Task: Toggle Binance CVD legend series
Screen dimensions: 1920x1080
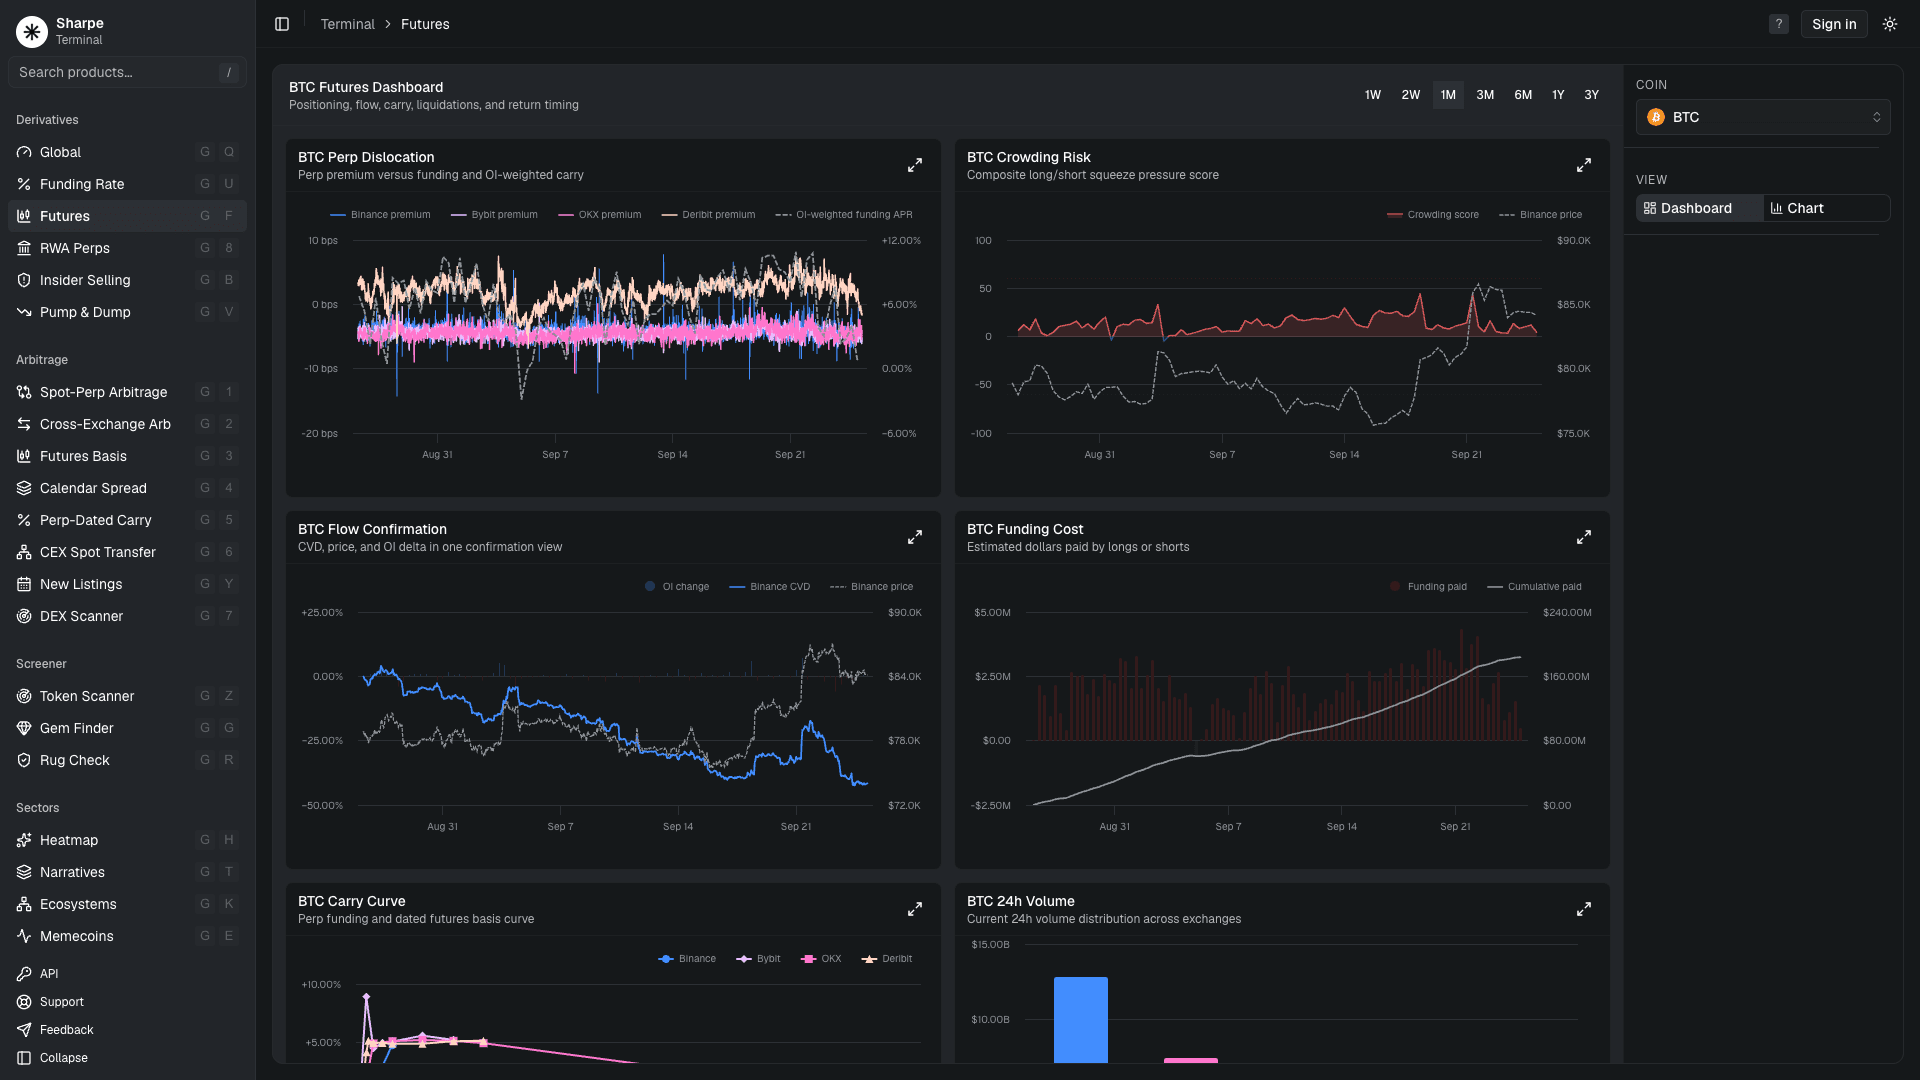Action: point(769,586)
